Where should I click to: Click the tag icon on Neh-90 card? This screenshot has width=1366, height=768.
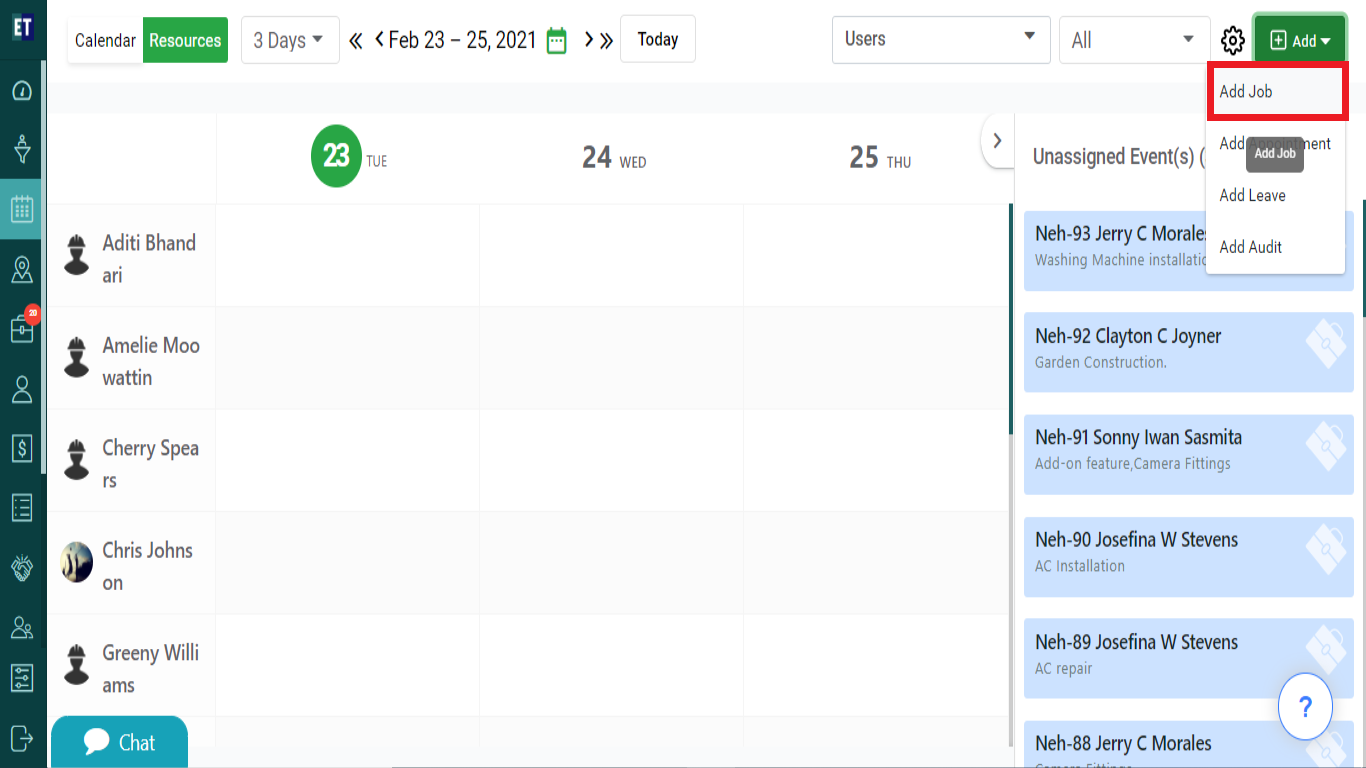pyautogui.click(x=1326, y=548)
